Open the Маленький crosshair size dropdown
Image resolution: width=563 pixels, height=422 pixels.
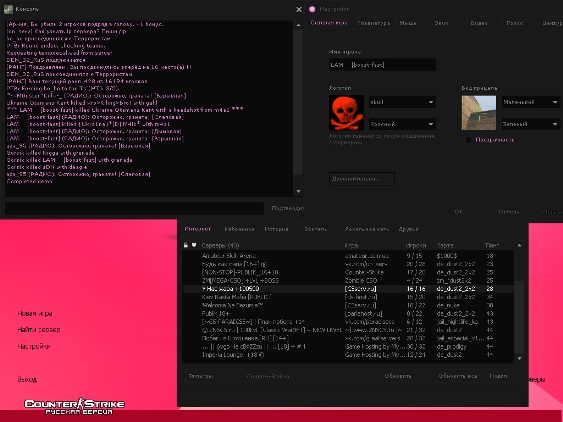coord(531,102)
